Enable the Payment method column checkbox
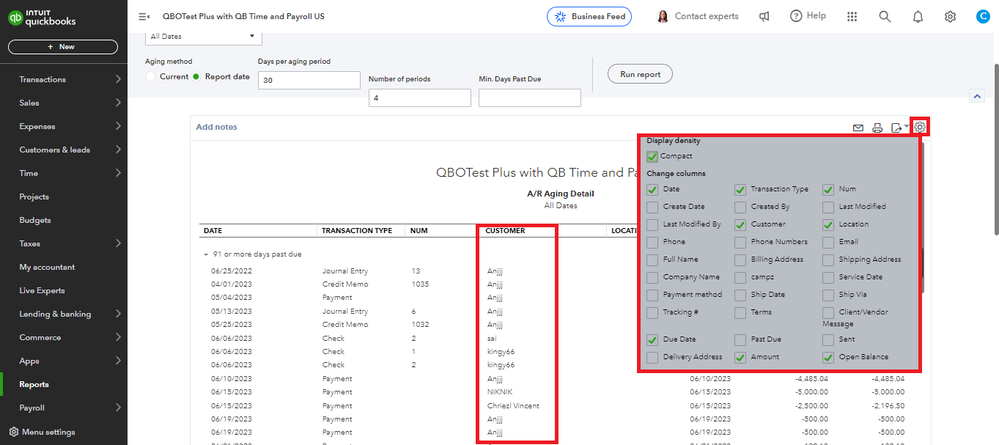This screenshot has width=999, height=445. (x=652, y=295)
